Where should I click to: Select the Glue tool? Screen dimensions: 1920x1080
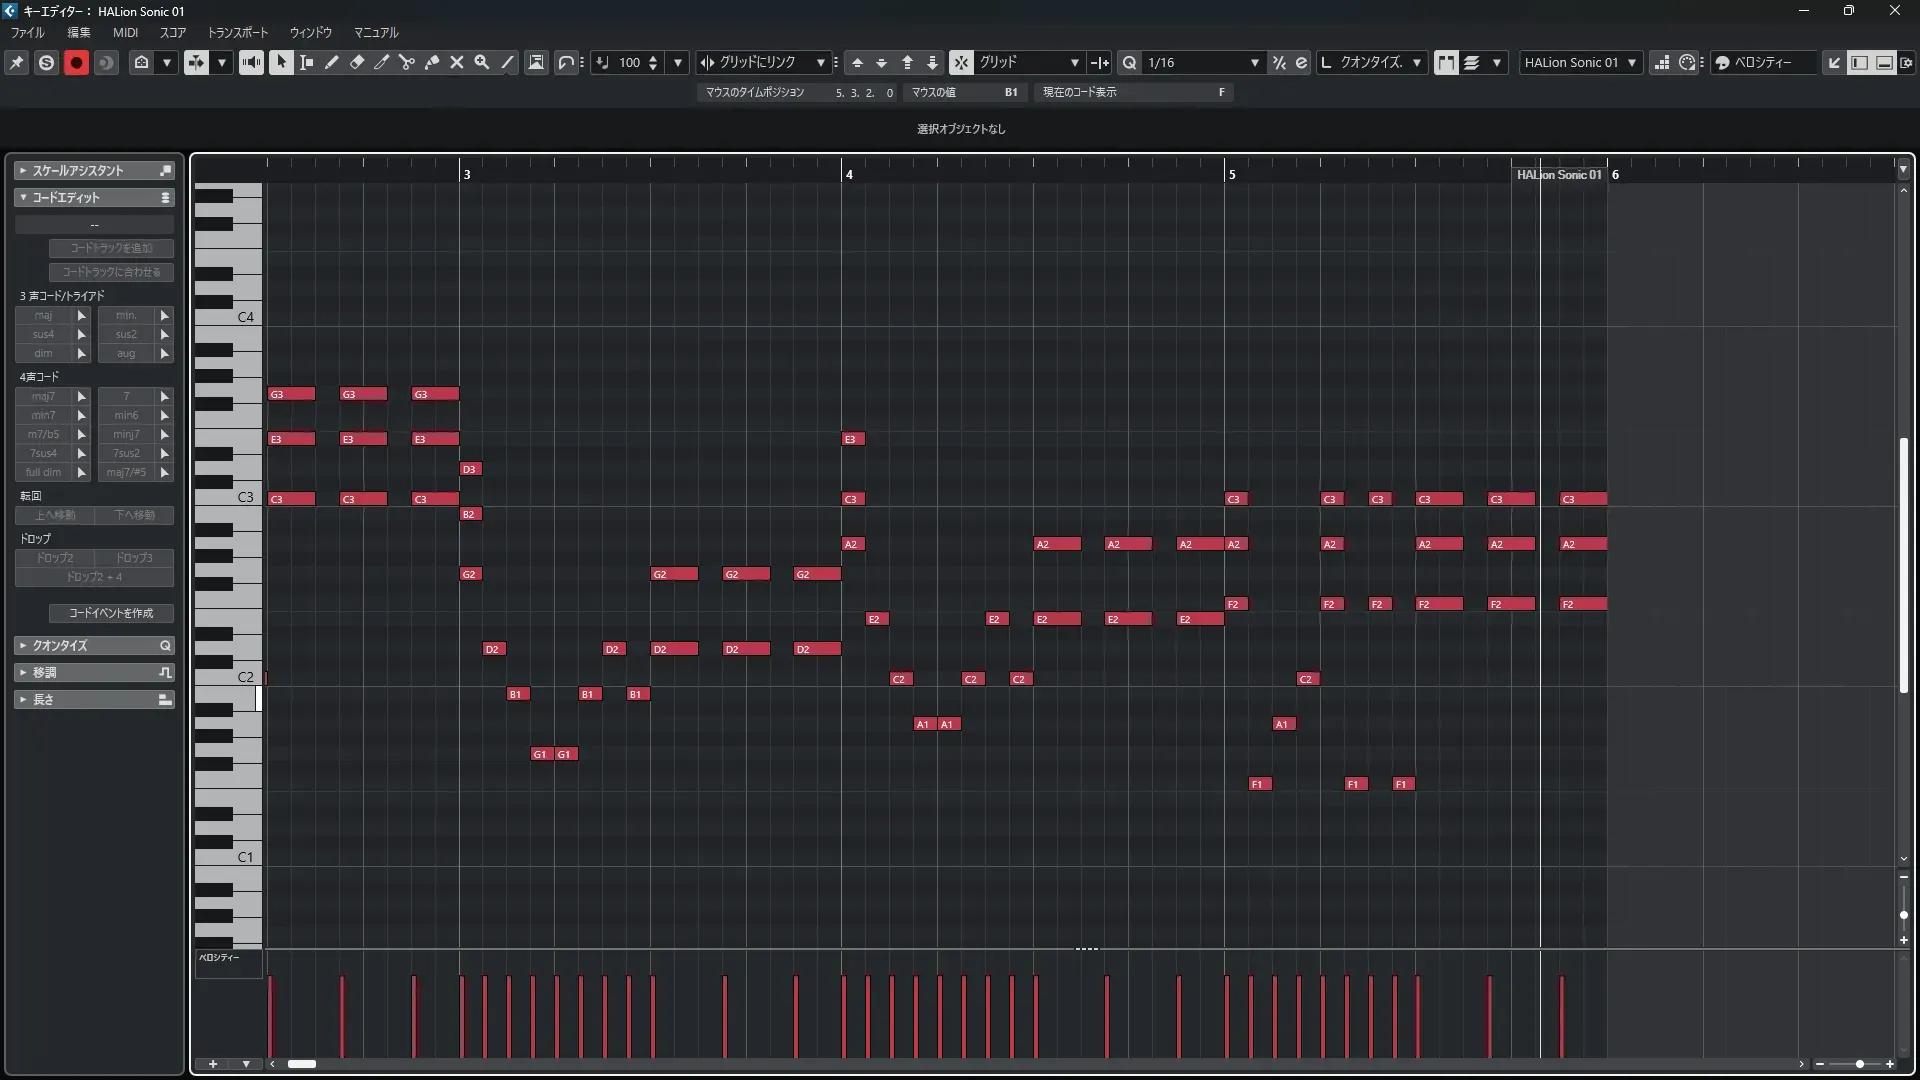pos(432,62)
